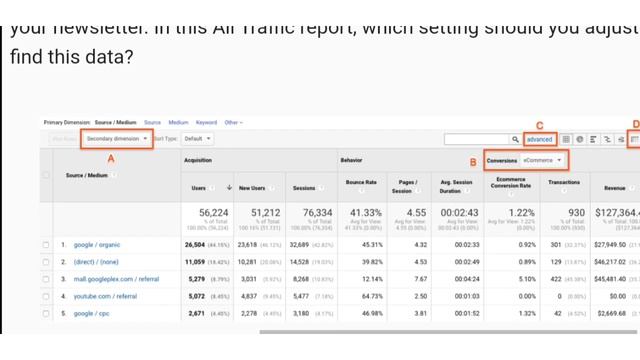Screen dimensions: 640x360
Task: Open youtube.com / referral link
Action: tap(105, 296)
